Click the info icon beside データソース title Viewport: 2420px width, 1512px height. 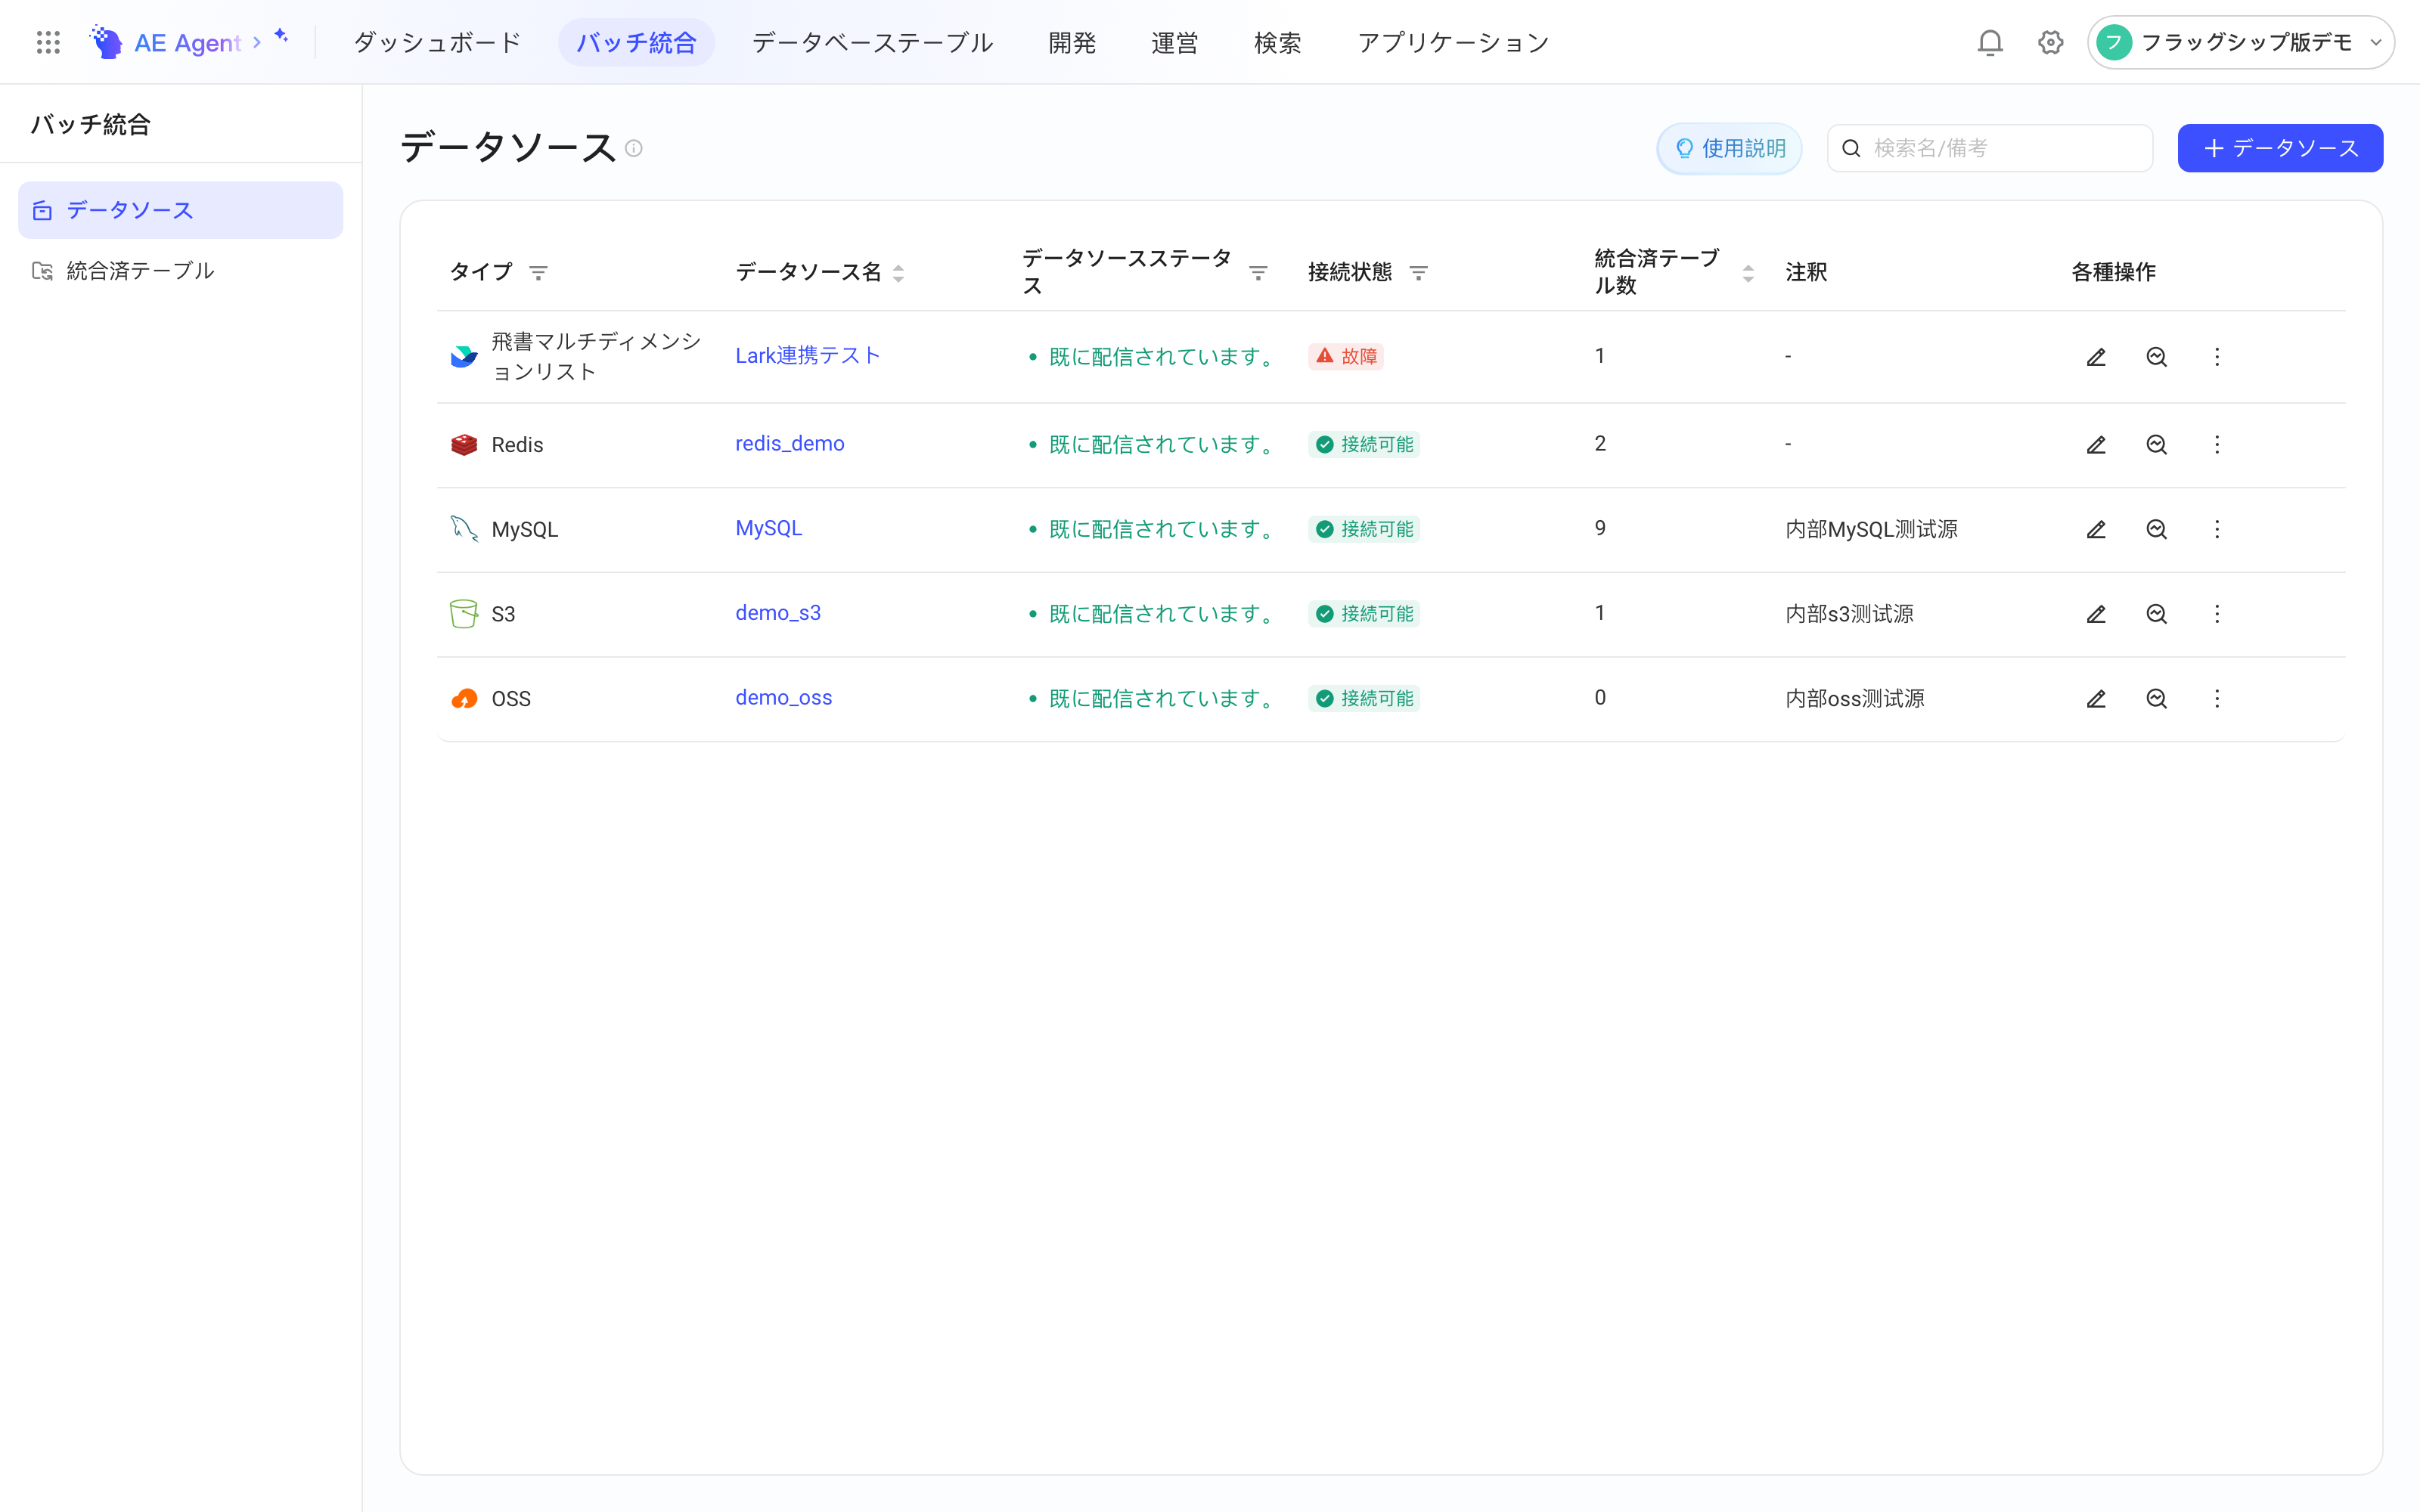634,149
